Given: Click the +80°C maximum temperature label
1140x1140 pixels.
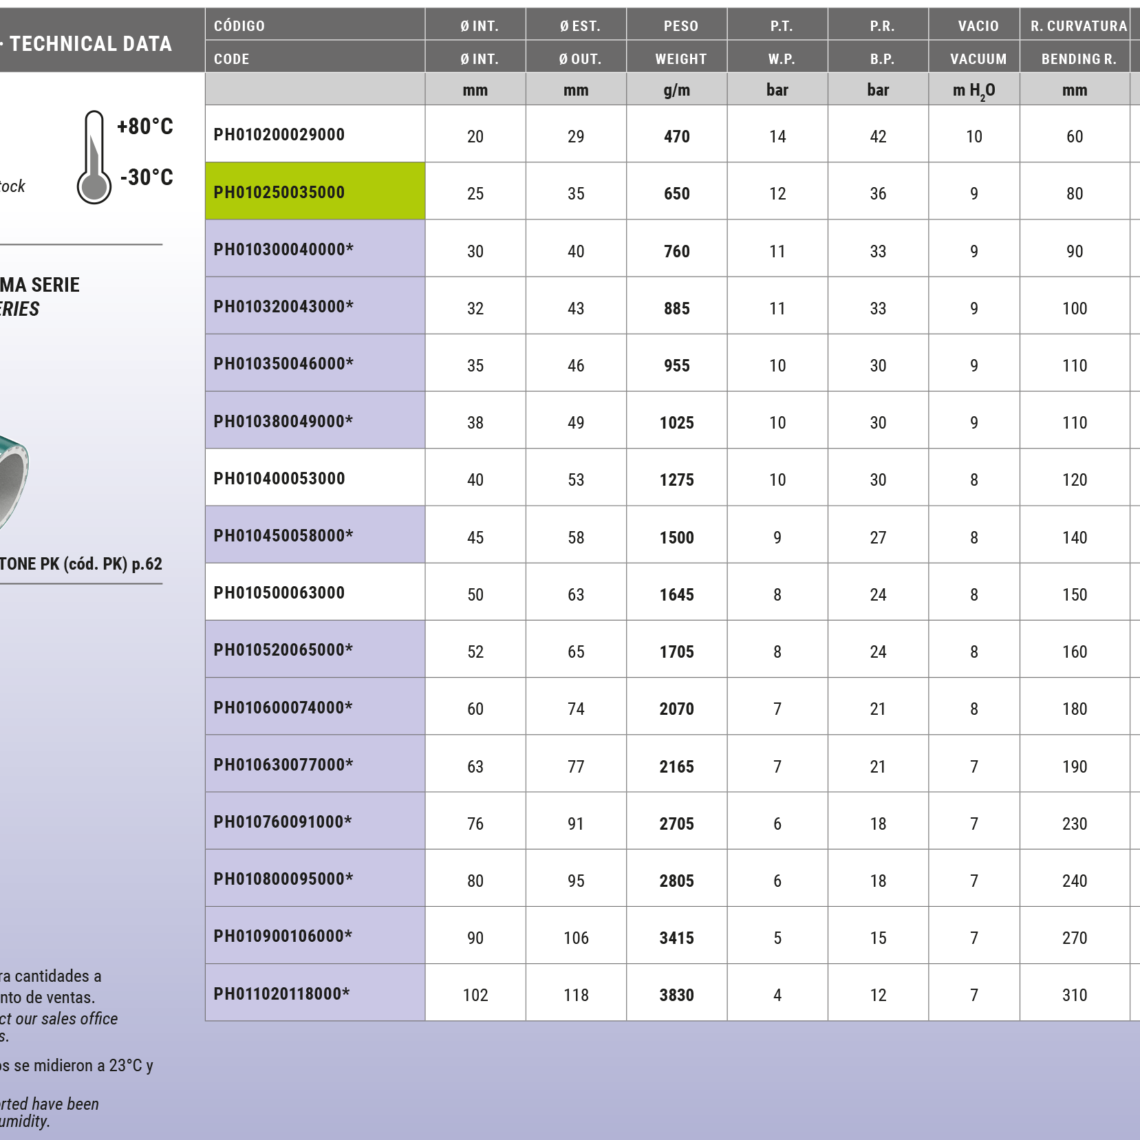Looking at the screenshot, I should tap(145, 127).
